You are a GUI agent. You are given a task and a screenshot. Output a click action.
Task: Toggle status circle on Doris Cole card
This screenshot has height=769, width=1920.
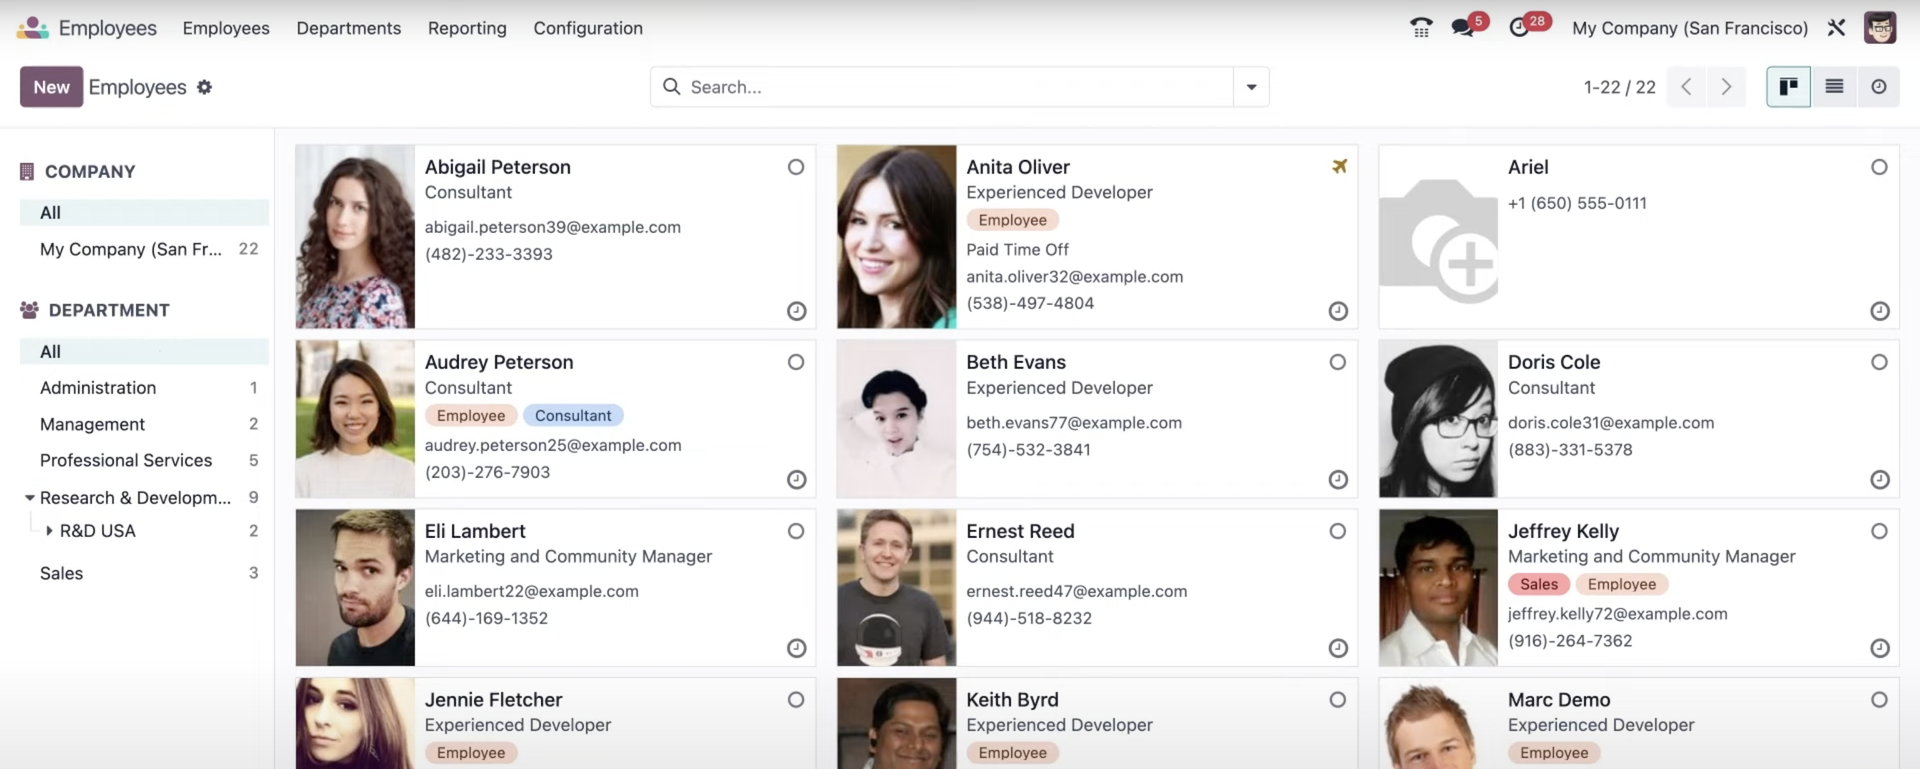point(1879,362)
